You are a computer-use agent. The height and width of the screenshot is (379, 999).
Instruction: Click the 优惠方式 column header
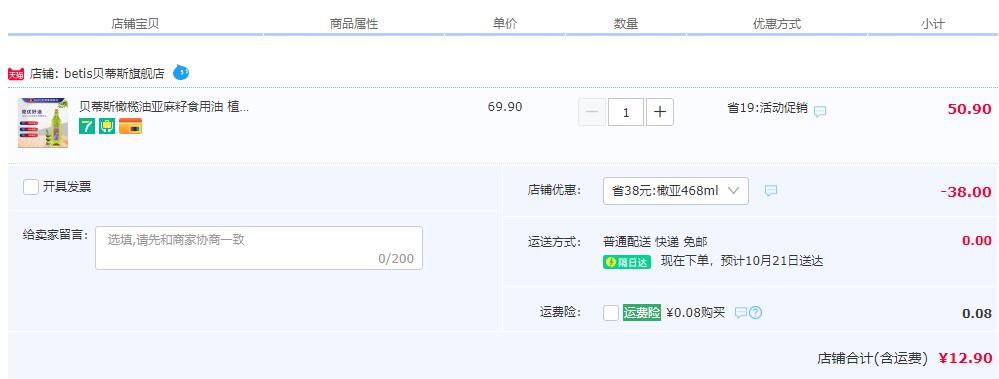point(777,24)
